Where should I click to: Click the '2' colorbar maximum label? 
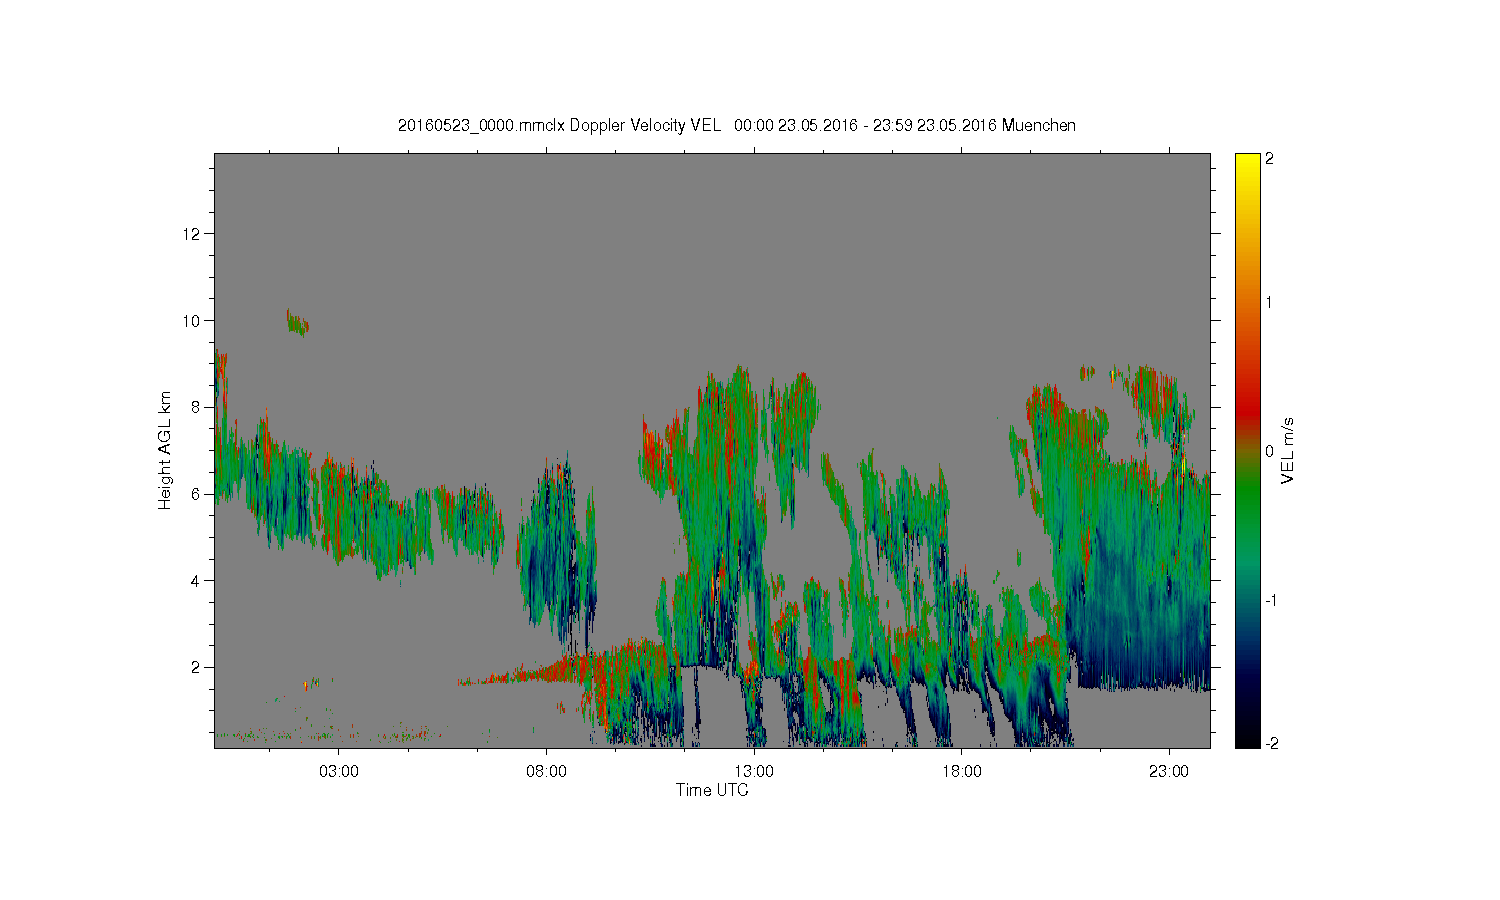coord(1270,160)
